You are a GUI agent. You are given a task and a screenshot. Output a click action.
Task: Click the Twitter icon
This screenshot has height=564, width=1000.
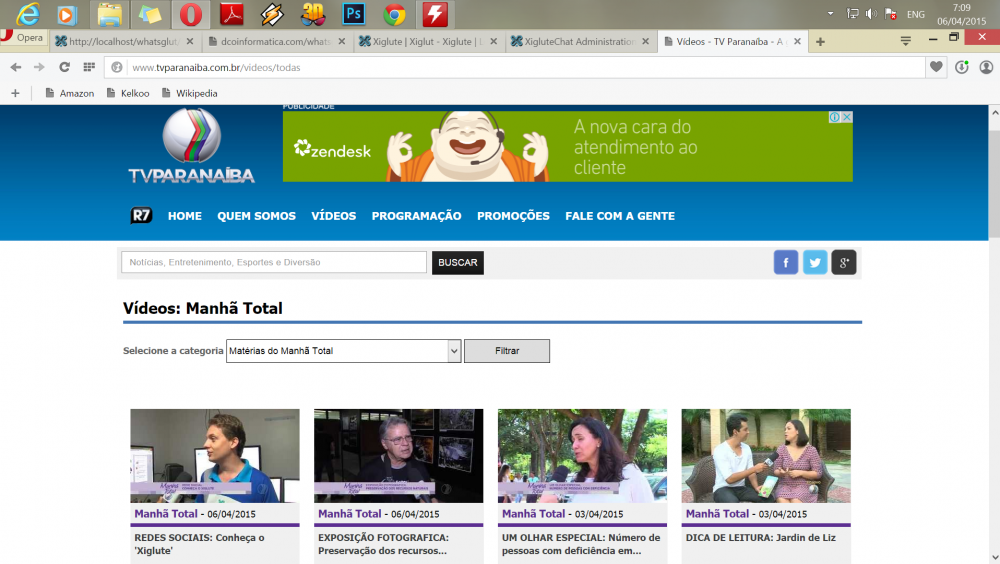pyautogui.click(x=815, y=263)
